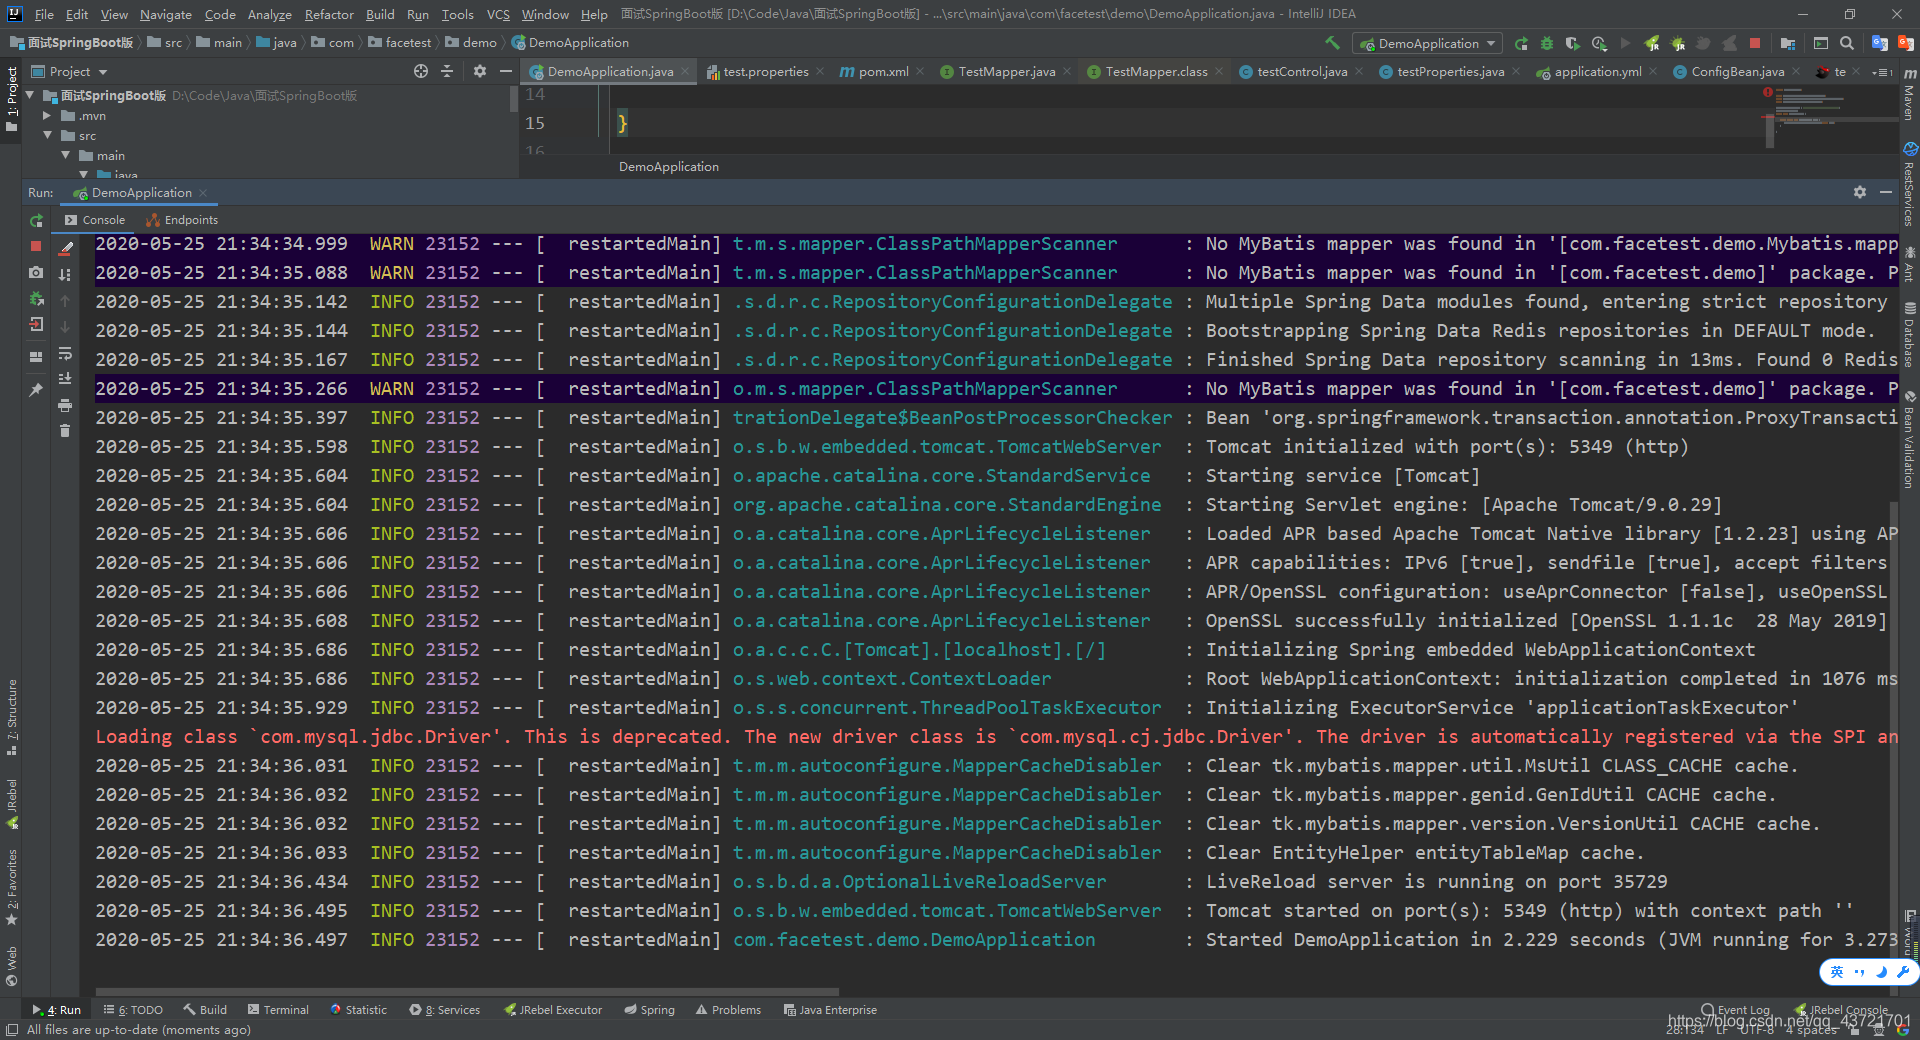Toggle the Maven side panel
Image resolution: width=1920 pixels, height=1040 pixels.
1909,96
